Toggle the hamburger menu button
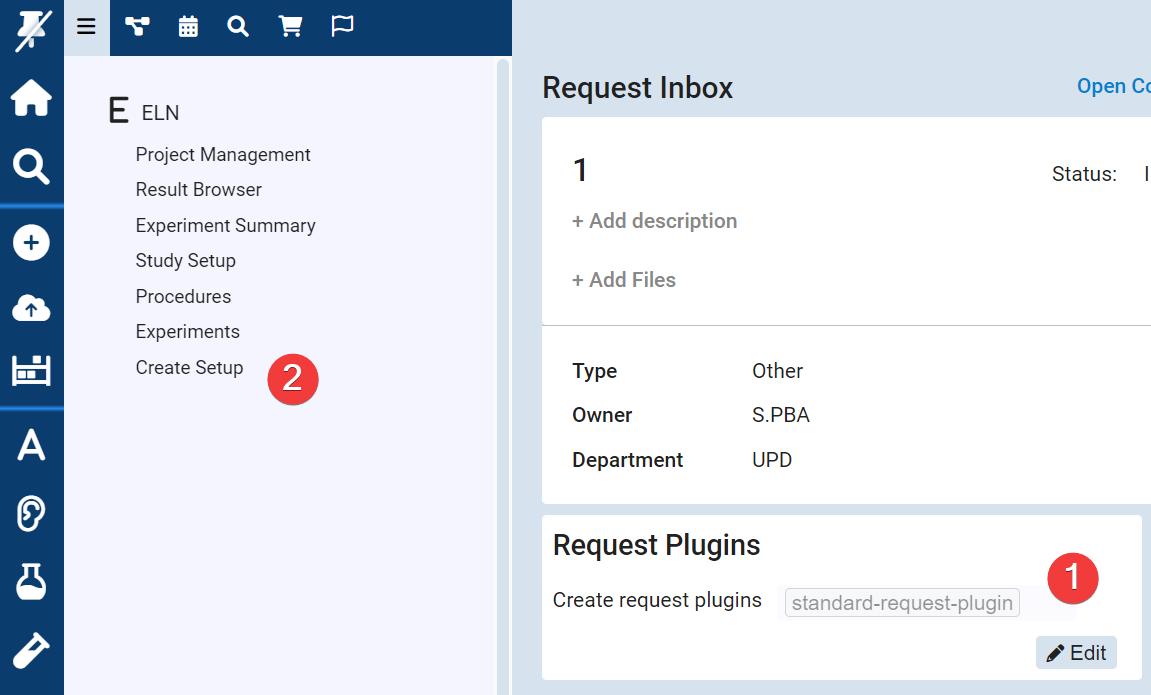 [x=86, y=27]
